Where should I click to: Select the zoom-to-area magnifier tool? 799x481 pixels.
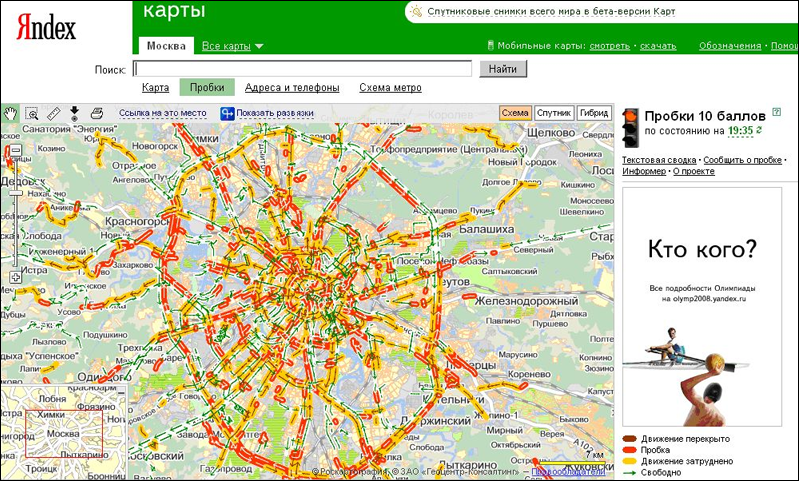click(x=32, y=113)
